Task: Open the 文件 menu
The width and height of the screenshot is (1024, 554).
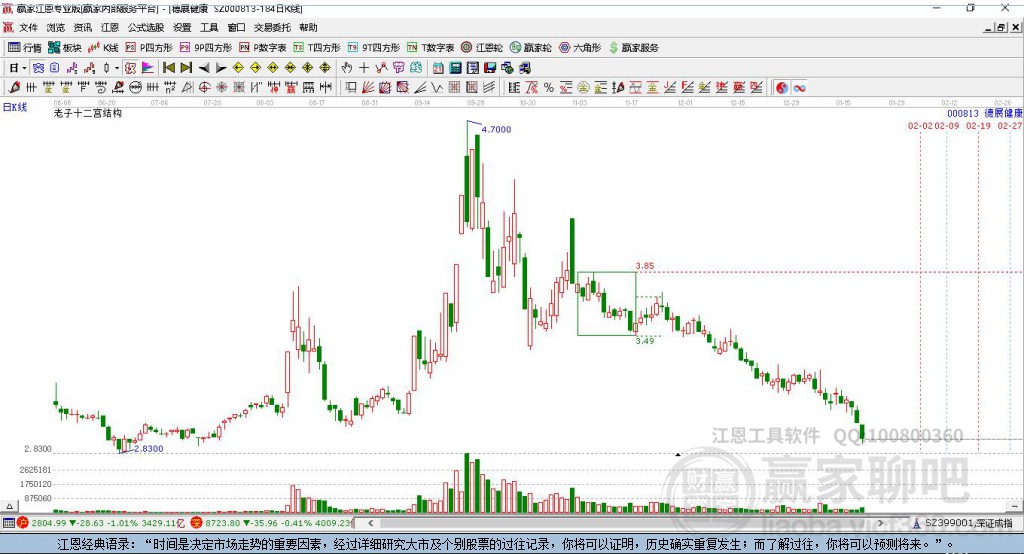Action: pyautogui.click(x=29, y=27)
